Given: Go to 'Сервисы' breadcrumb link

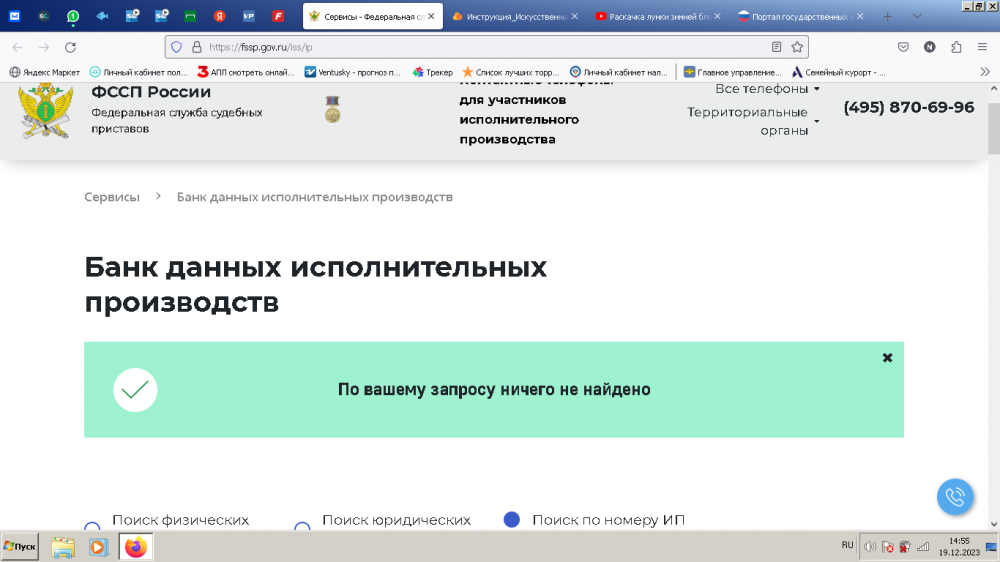Looking at the screenshot, I should [x=112, y=197].
